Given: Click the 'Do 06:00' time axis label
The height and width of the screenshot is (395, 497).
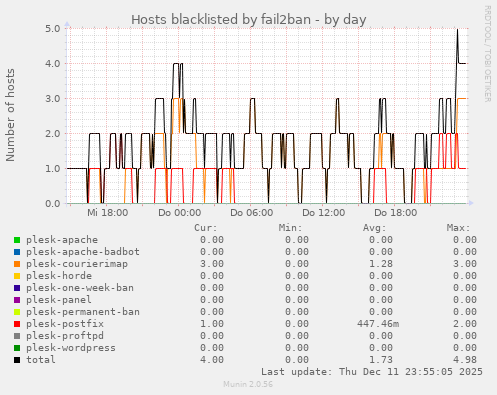Looking at the screenshot, I should pyautogui.click(x=252, y=213).
